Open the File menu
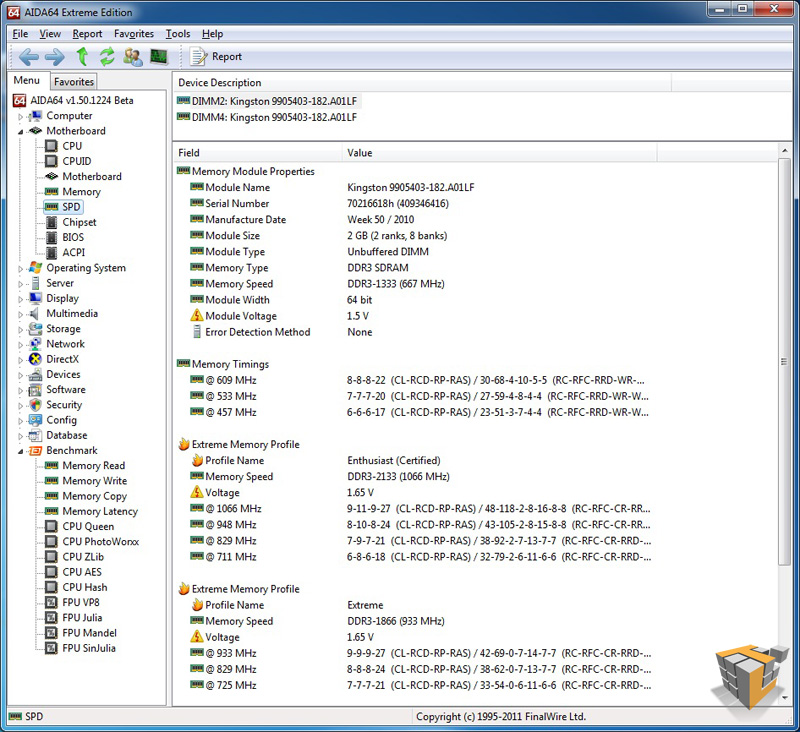Screen dimensions: 800x732 click(20, 34)
